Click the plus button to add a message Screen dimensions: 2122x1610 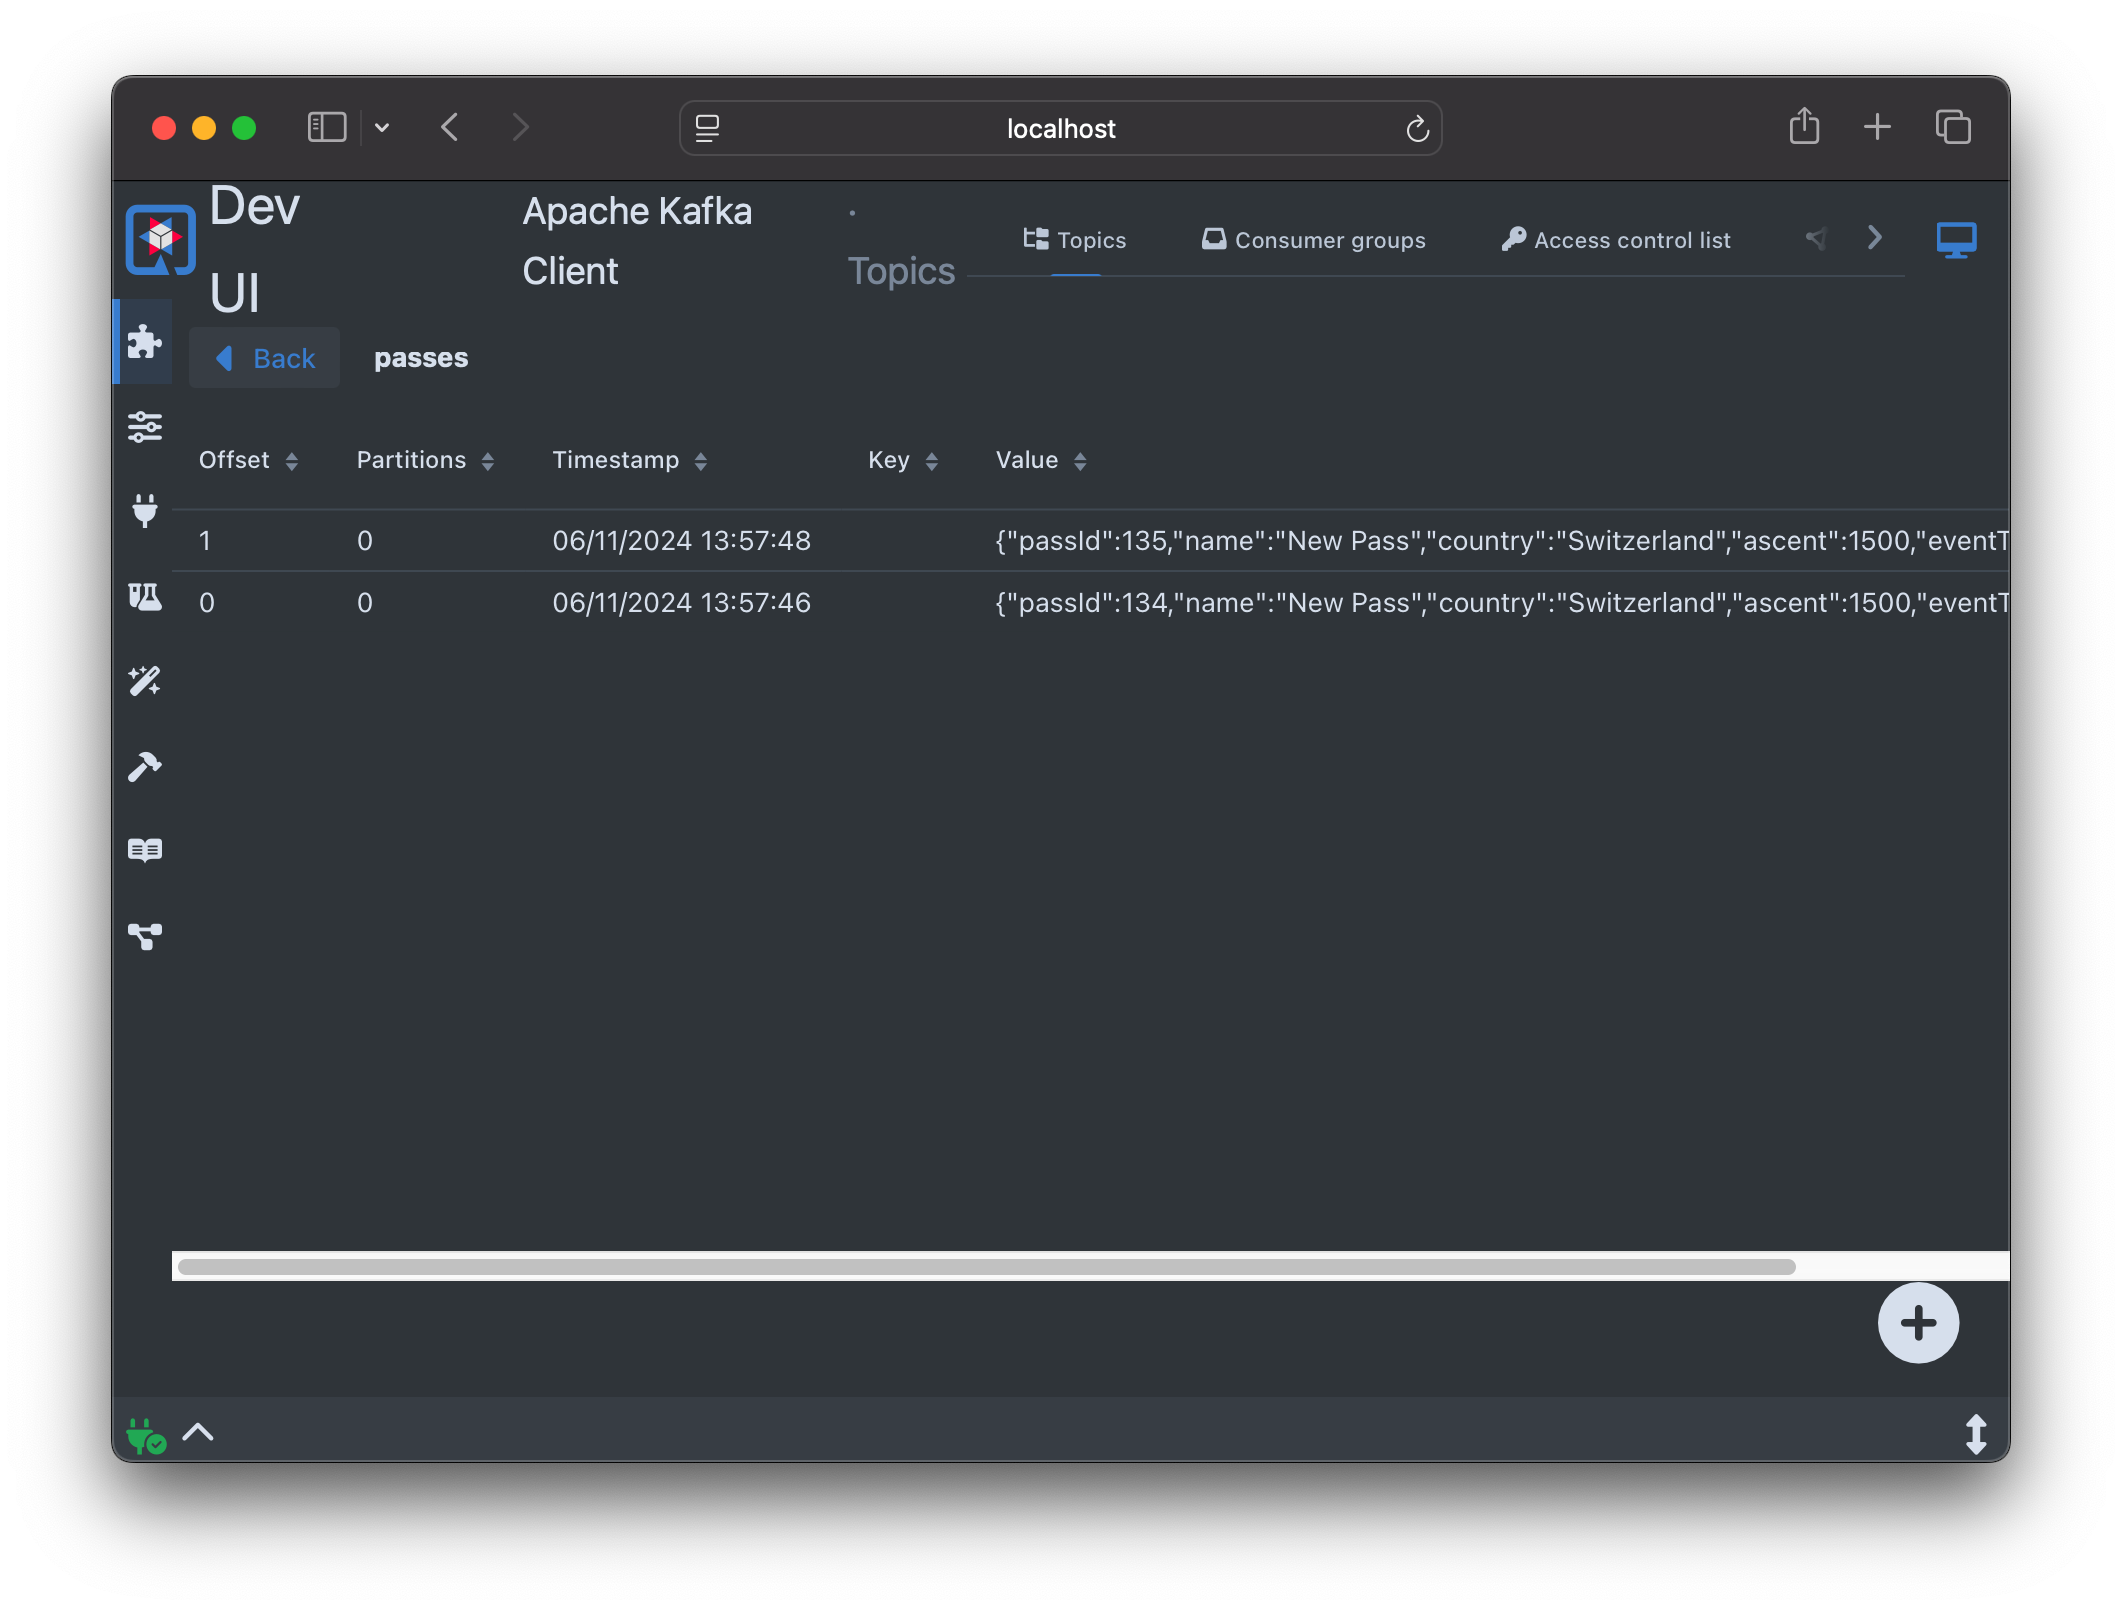1917,1323
